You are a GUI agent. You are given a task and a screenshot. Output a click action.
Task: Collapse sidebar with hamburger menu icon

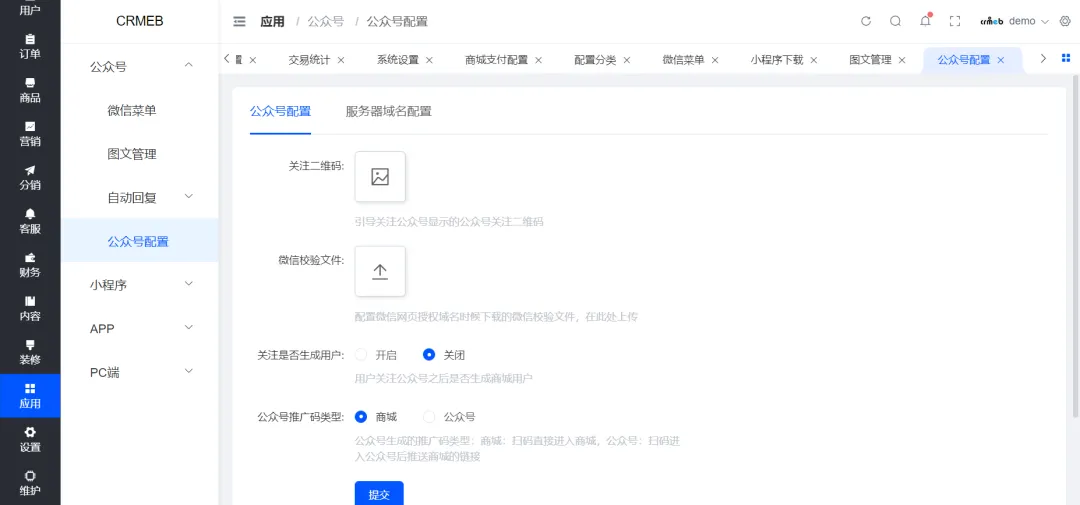(x=239, y=21)
